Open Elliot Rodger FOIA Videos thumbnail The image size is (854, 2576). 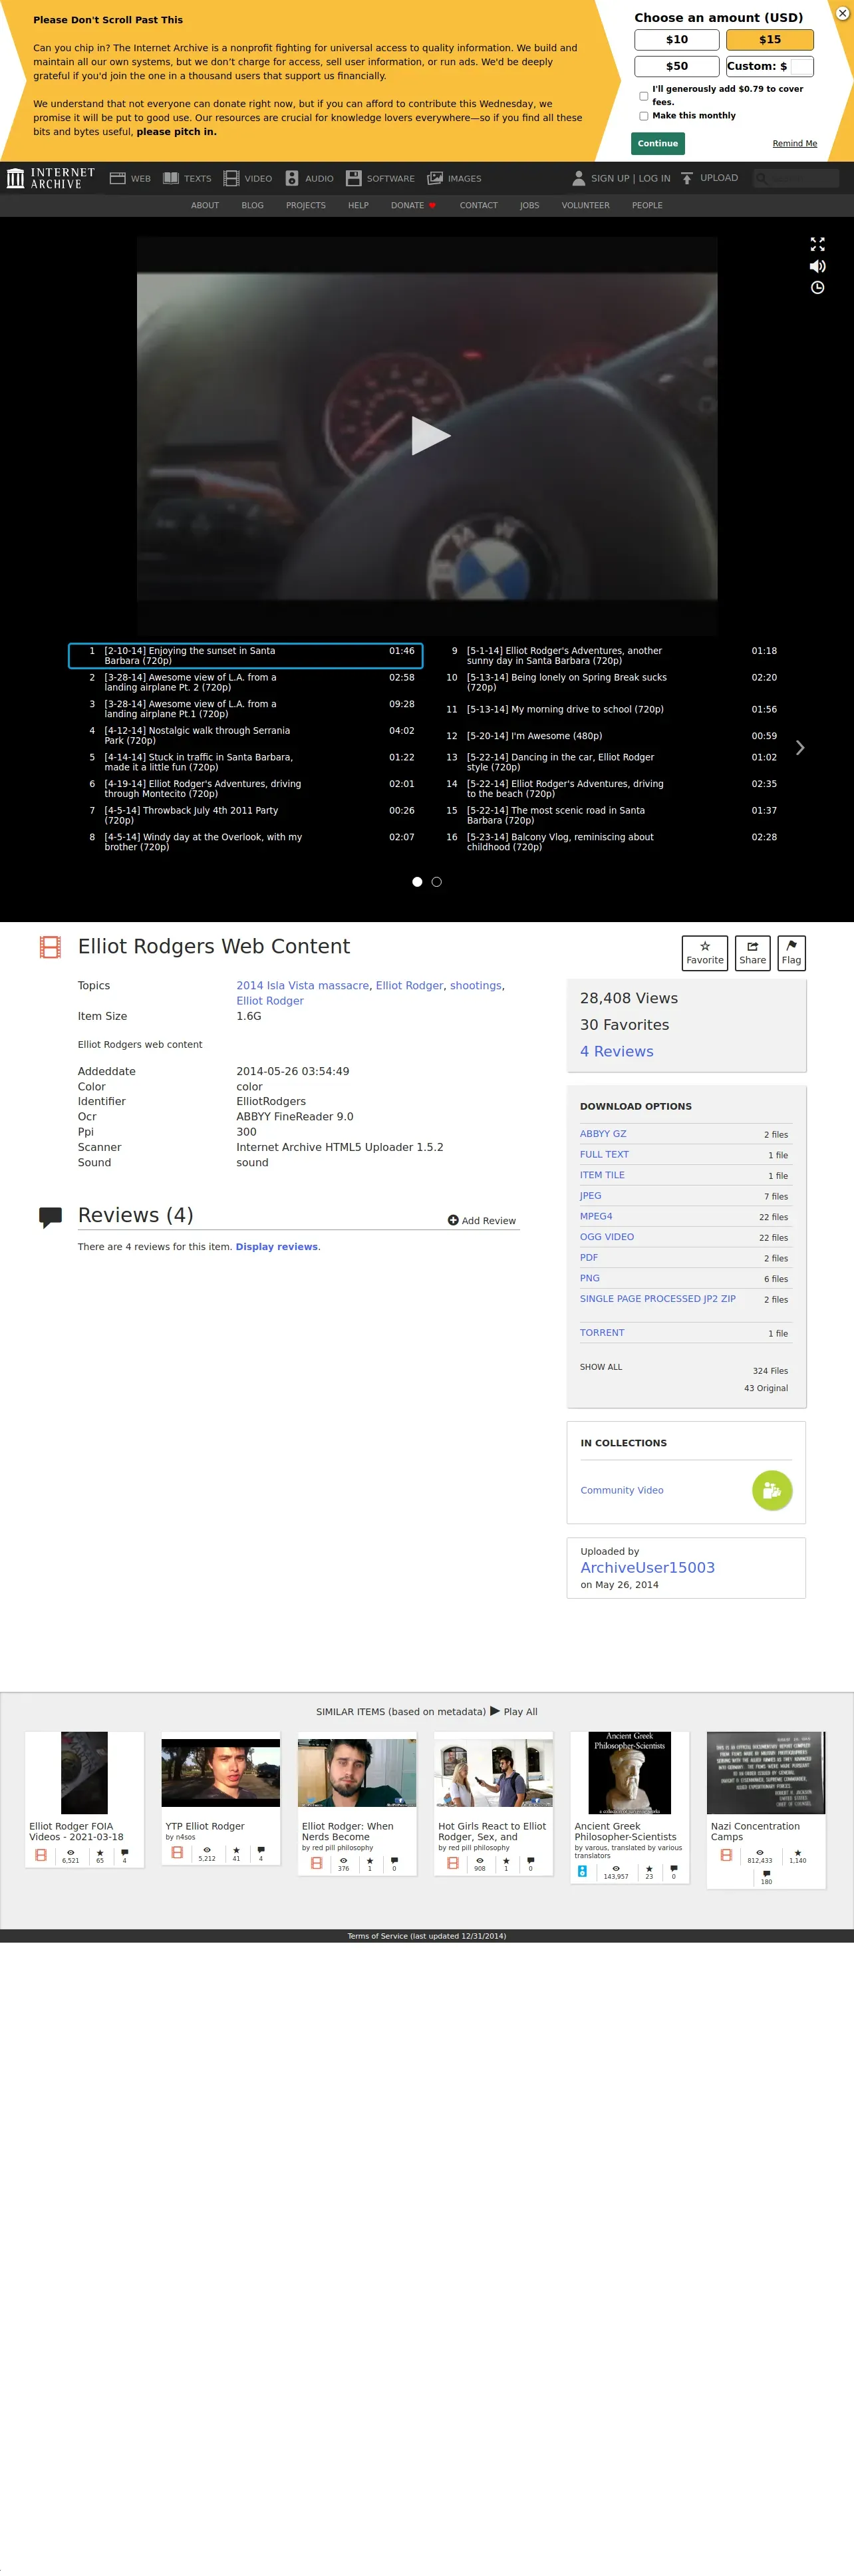click(x=84, y=1773)
